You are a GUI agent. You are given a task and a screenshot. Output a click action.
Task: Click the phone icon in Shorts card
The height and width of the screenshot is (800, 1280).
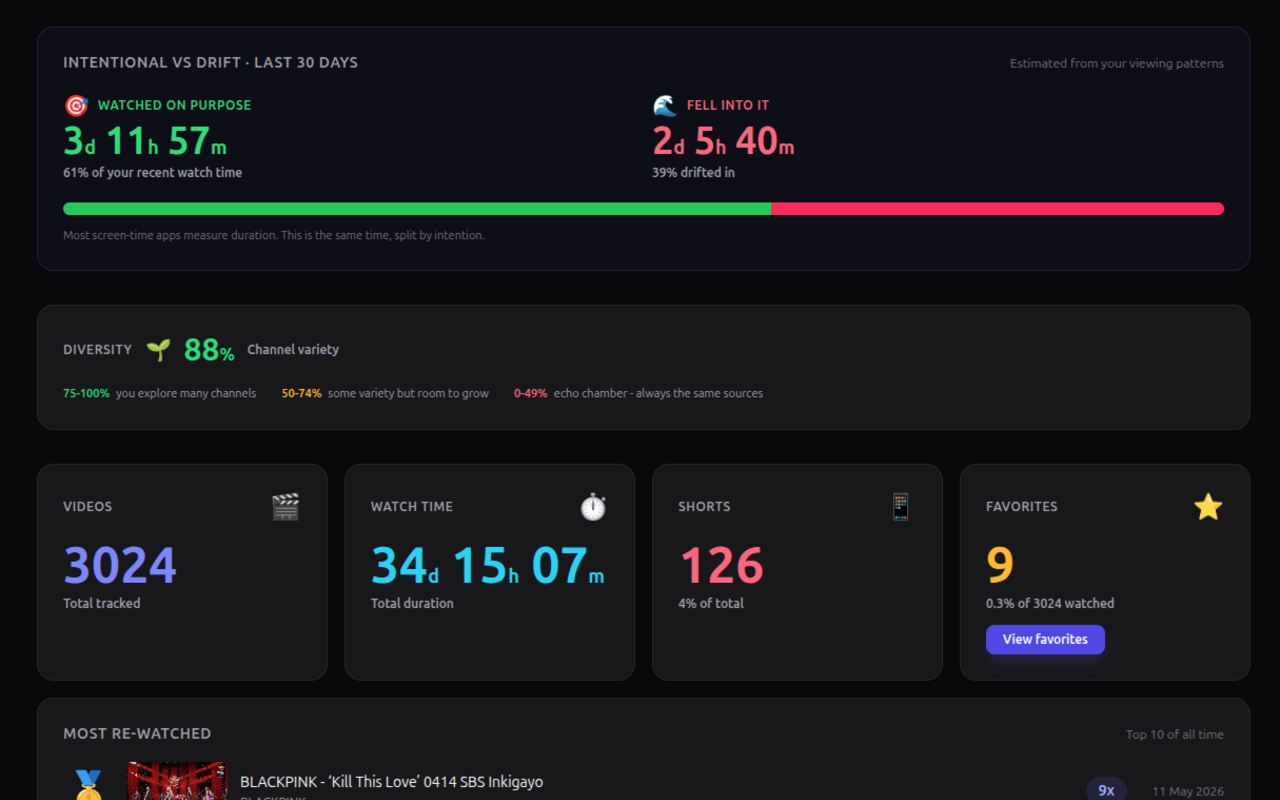click(x=901, y=507)
